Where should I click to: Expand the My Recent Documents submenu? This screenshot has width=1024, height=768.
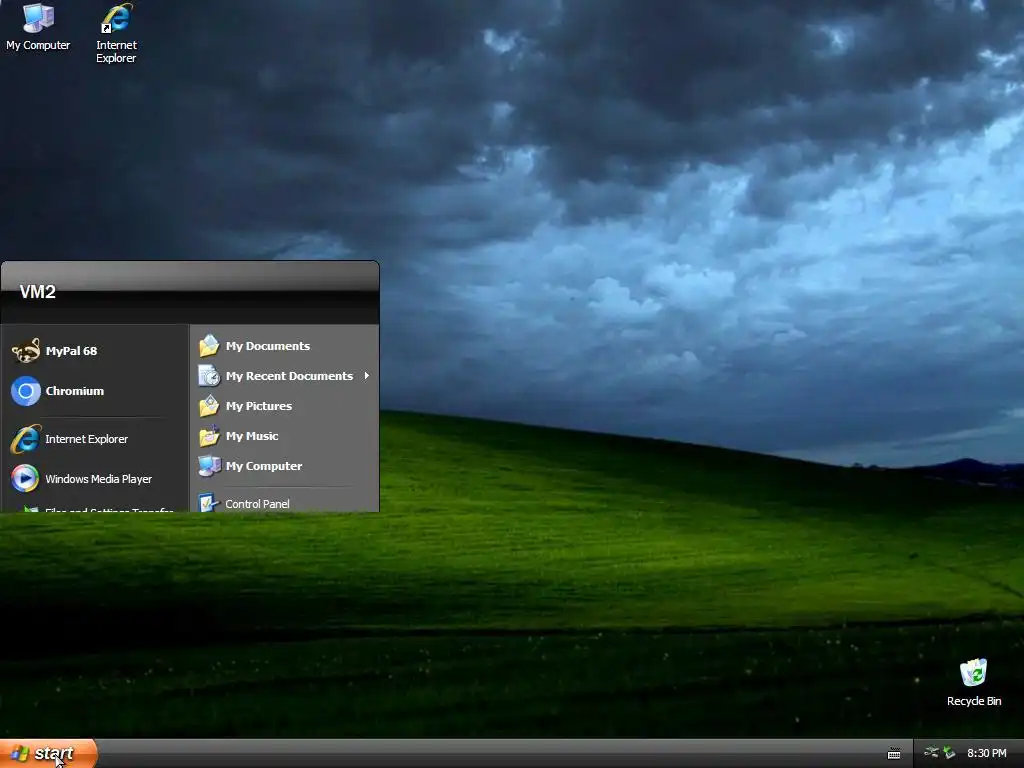pos(285,376)
